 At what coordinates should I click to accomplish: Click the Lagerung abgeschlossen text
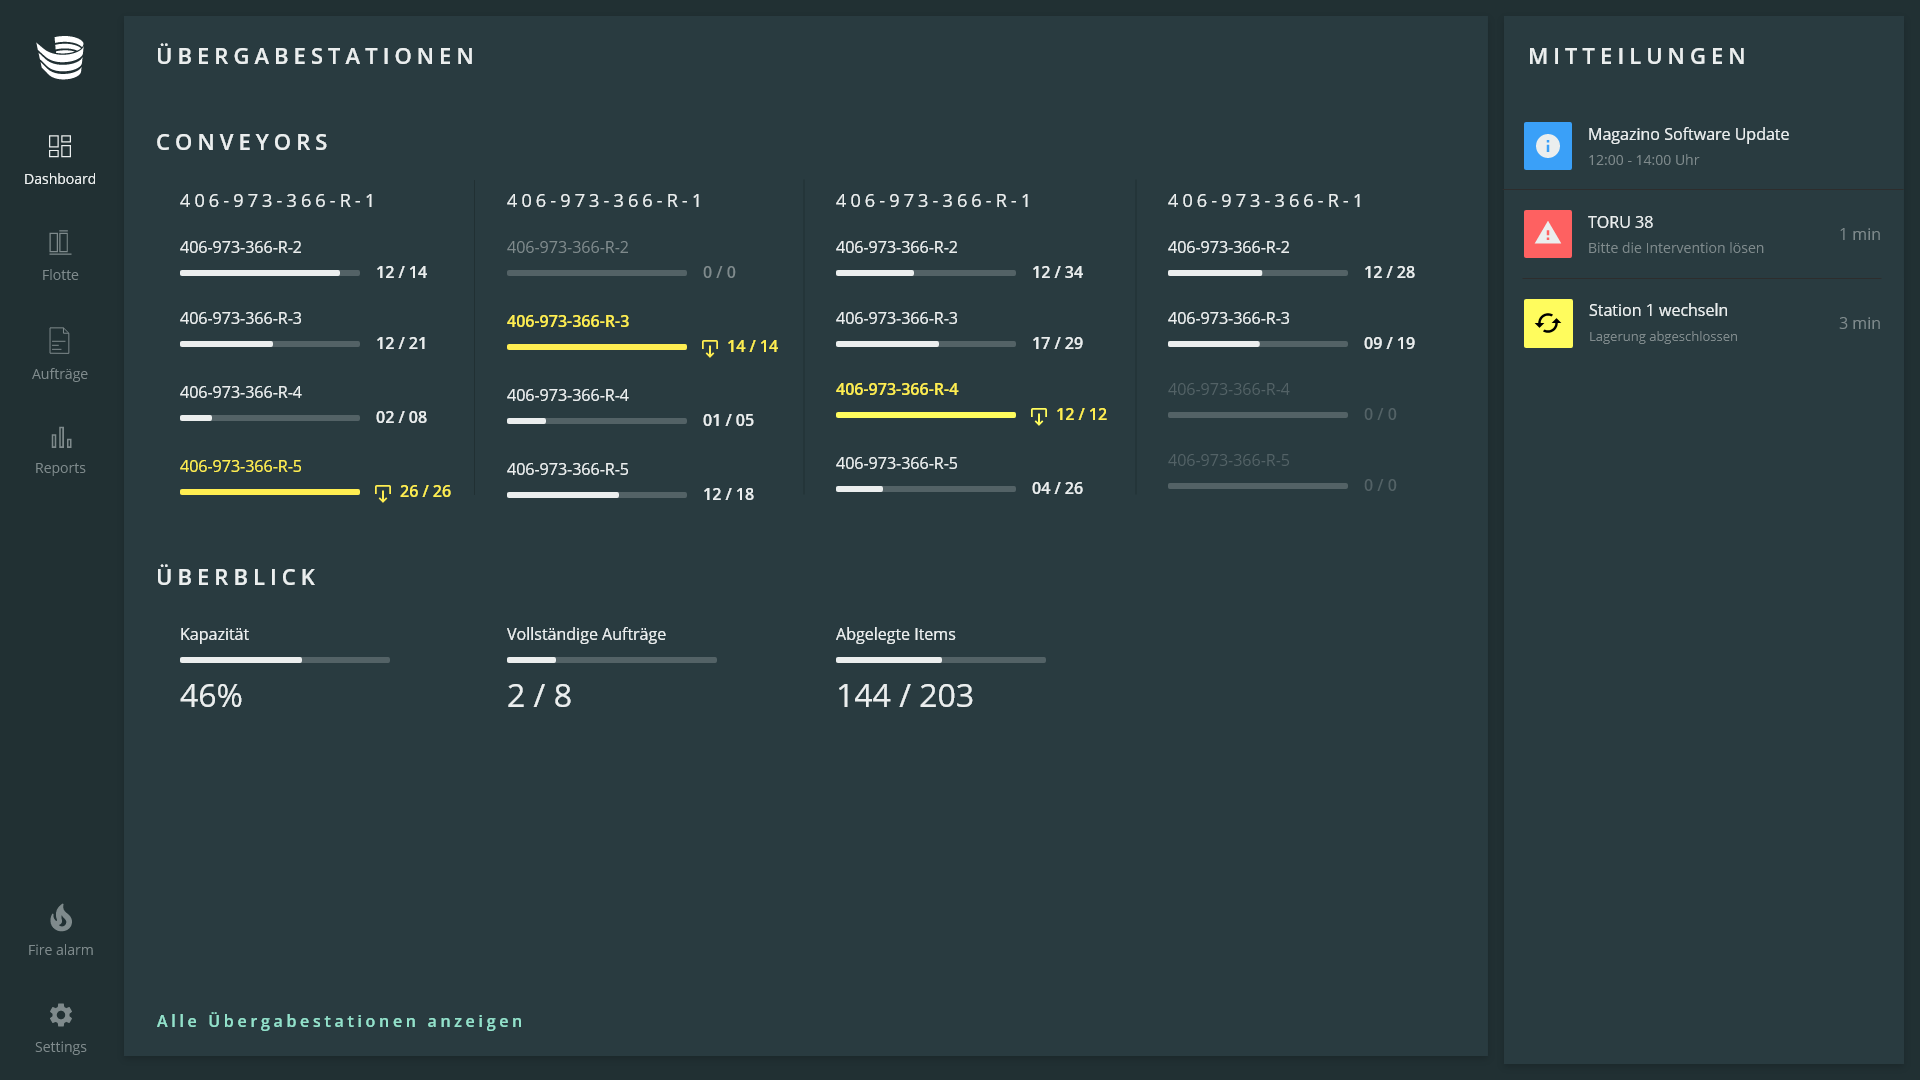(x=1663, y=337)
